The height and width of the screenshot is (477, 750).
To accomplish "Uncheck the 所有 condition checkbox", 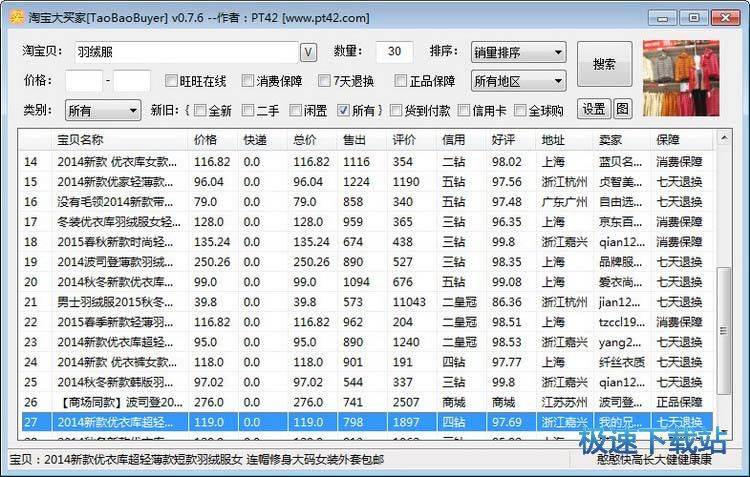I will tap(344, 110).
